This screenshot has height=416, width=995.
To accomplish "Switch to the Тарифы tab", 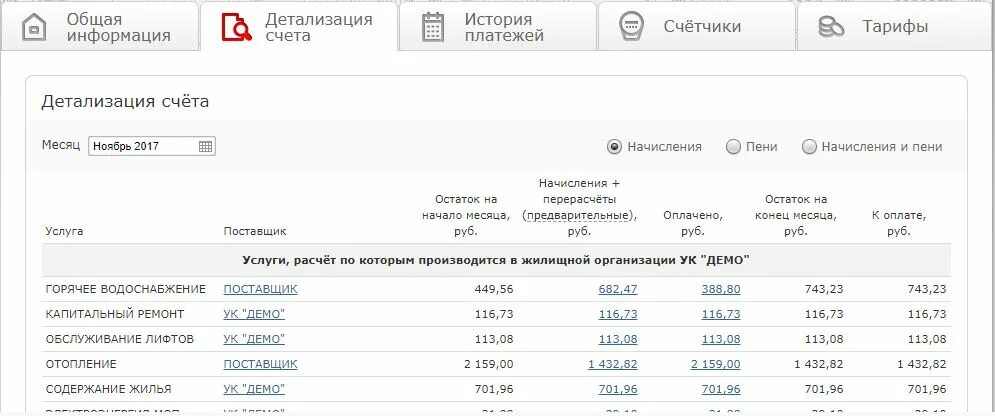I will coord(895,26).
